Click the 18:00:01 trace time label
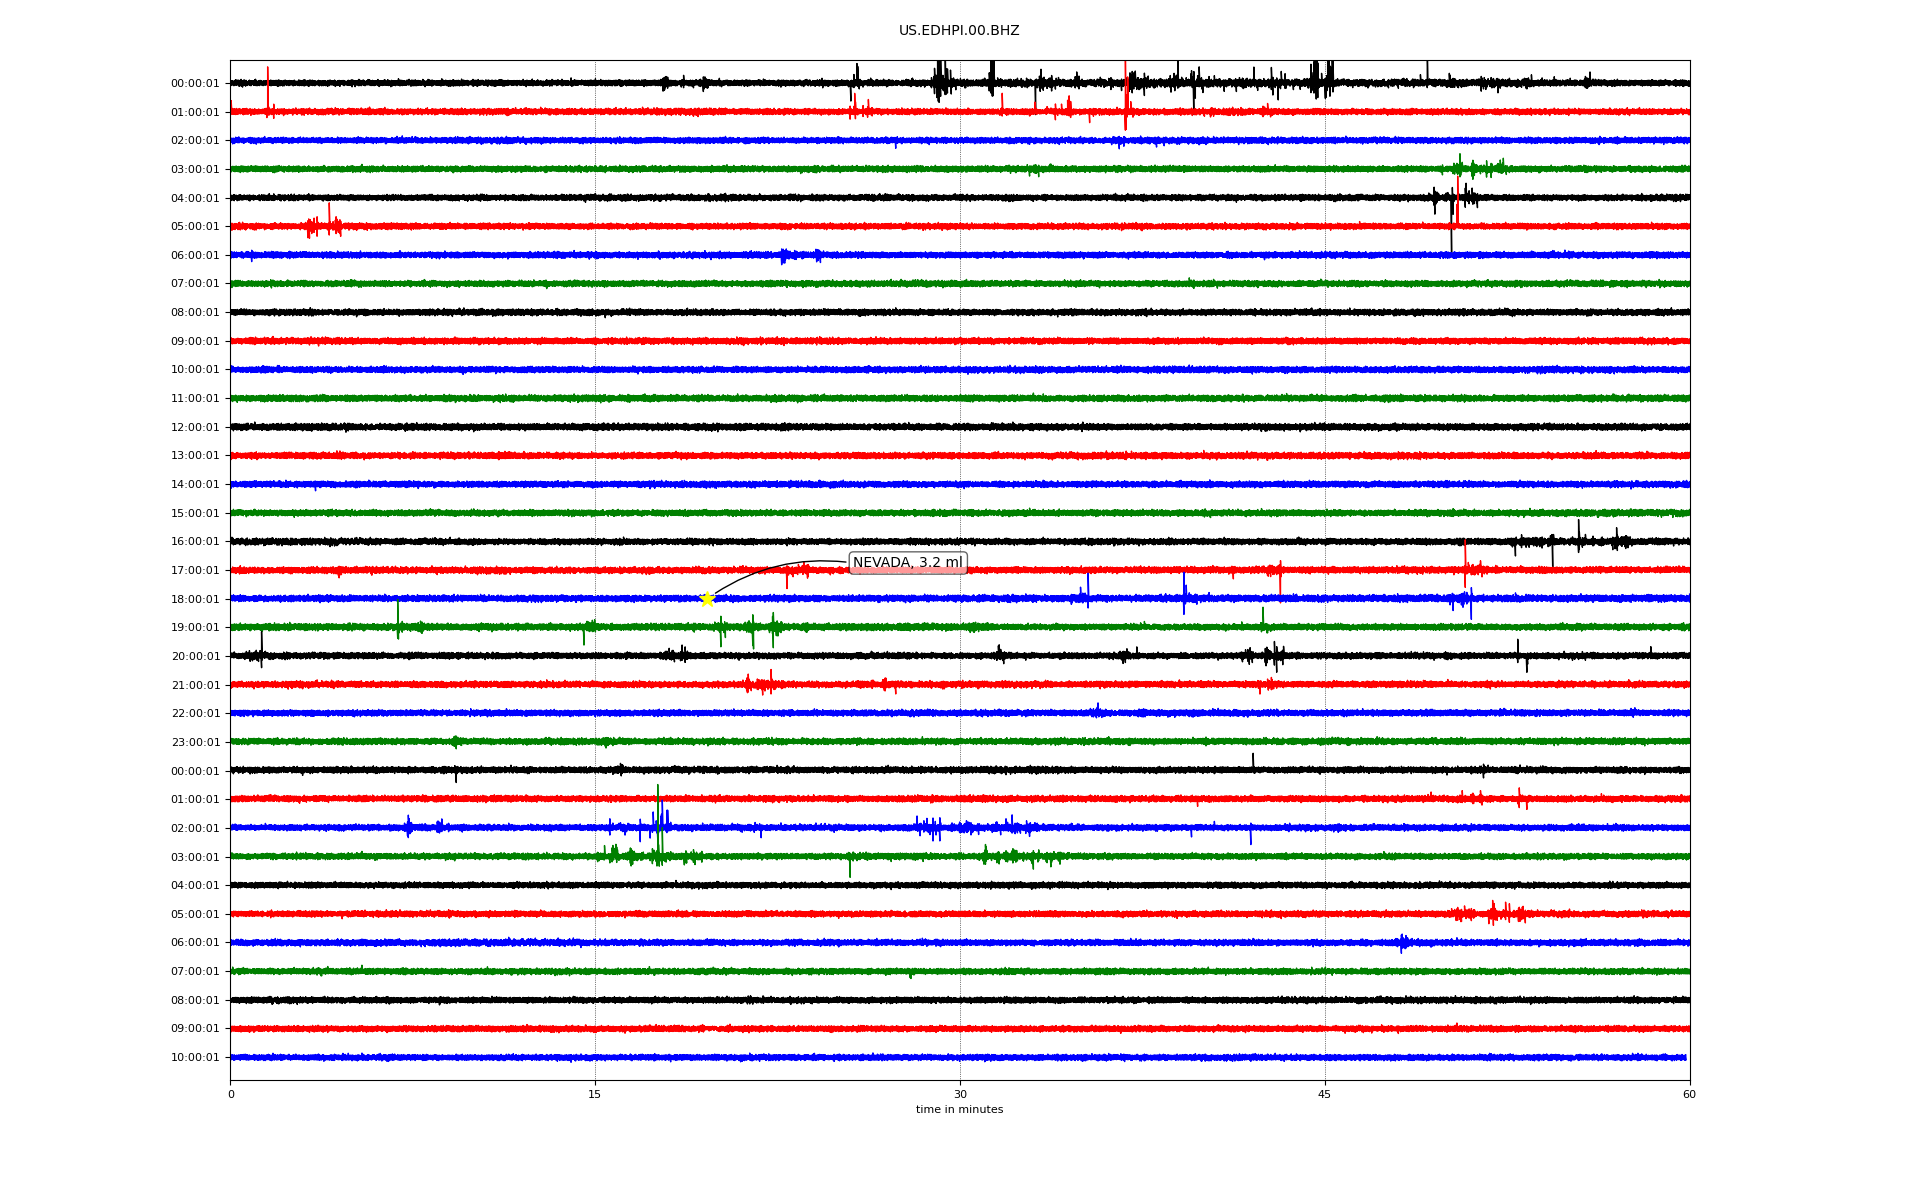Viewport: 1920px width, 1200px height. (x=195, y=599)
